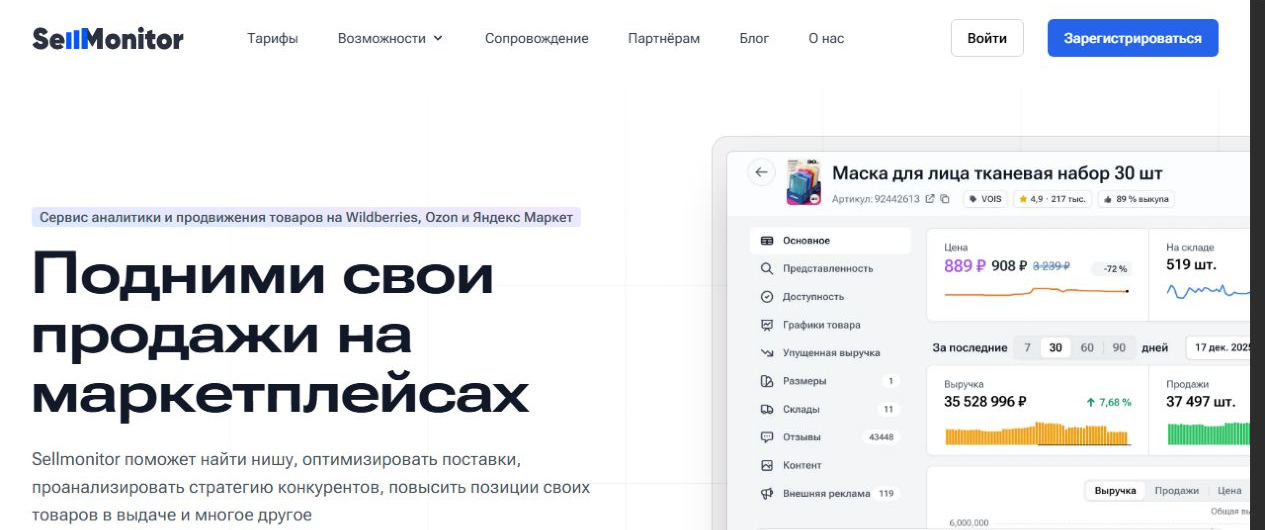Open Представленность with the magnifier icon
1265x530 pixels.
830,269
